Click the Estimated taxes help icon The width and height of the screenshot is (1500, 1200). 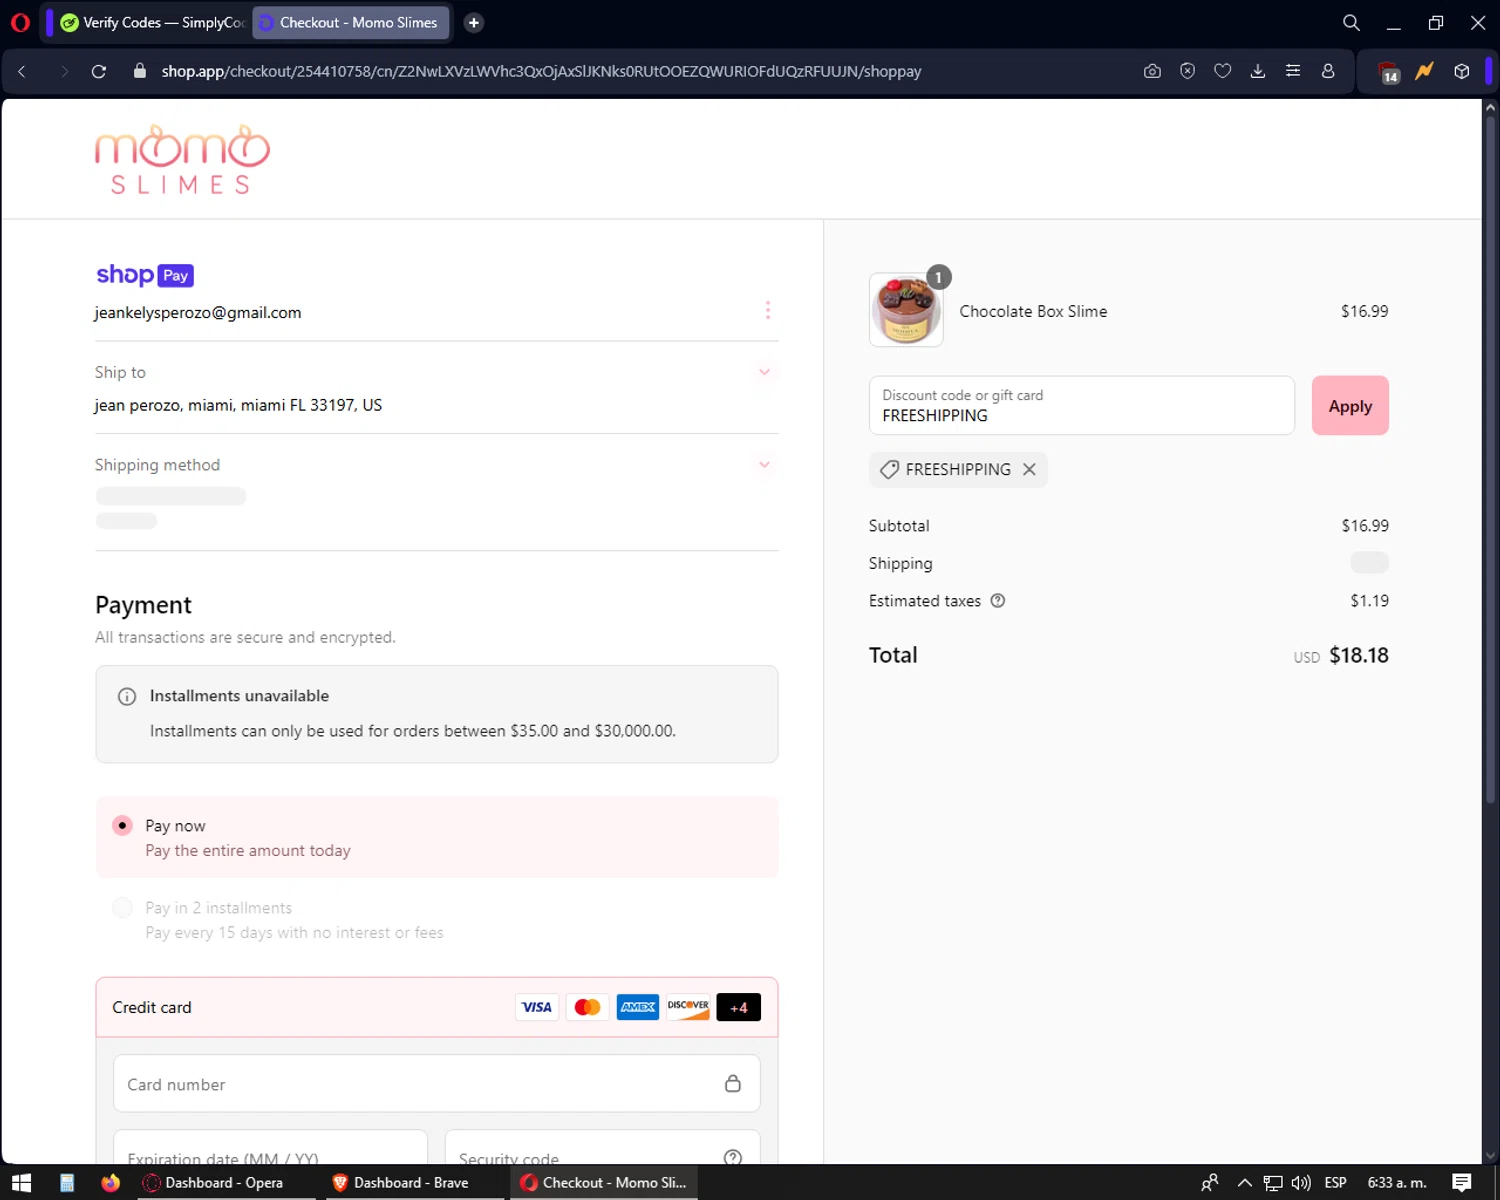[998, 601]
